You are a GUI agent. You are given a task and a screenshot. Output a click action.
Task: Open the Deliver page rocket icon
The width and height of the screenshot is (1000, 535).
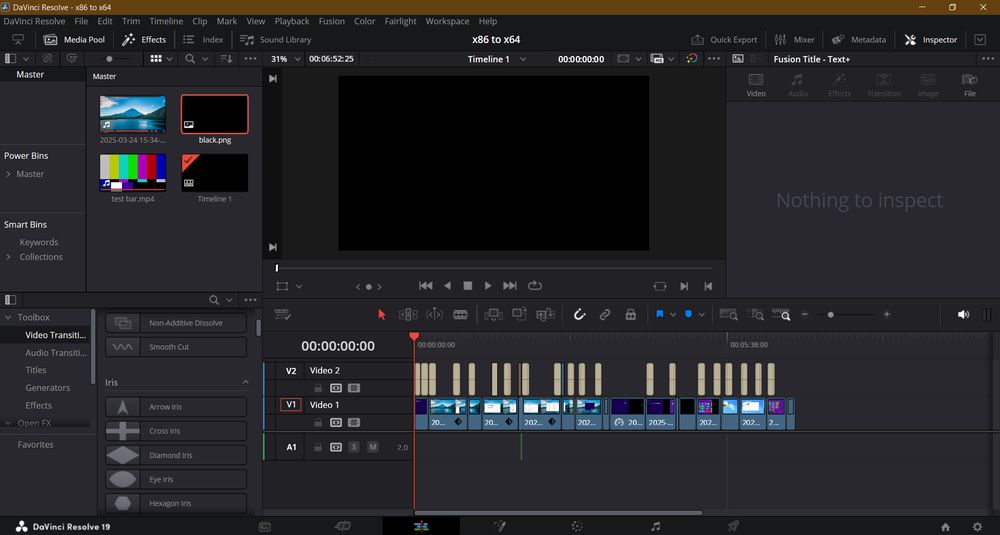point(733,526)
